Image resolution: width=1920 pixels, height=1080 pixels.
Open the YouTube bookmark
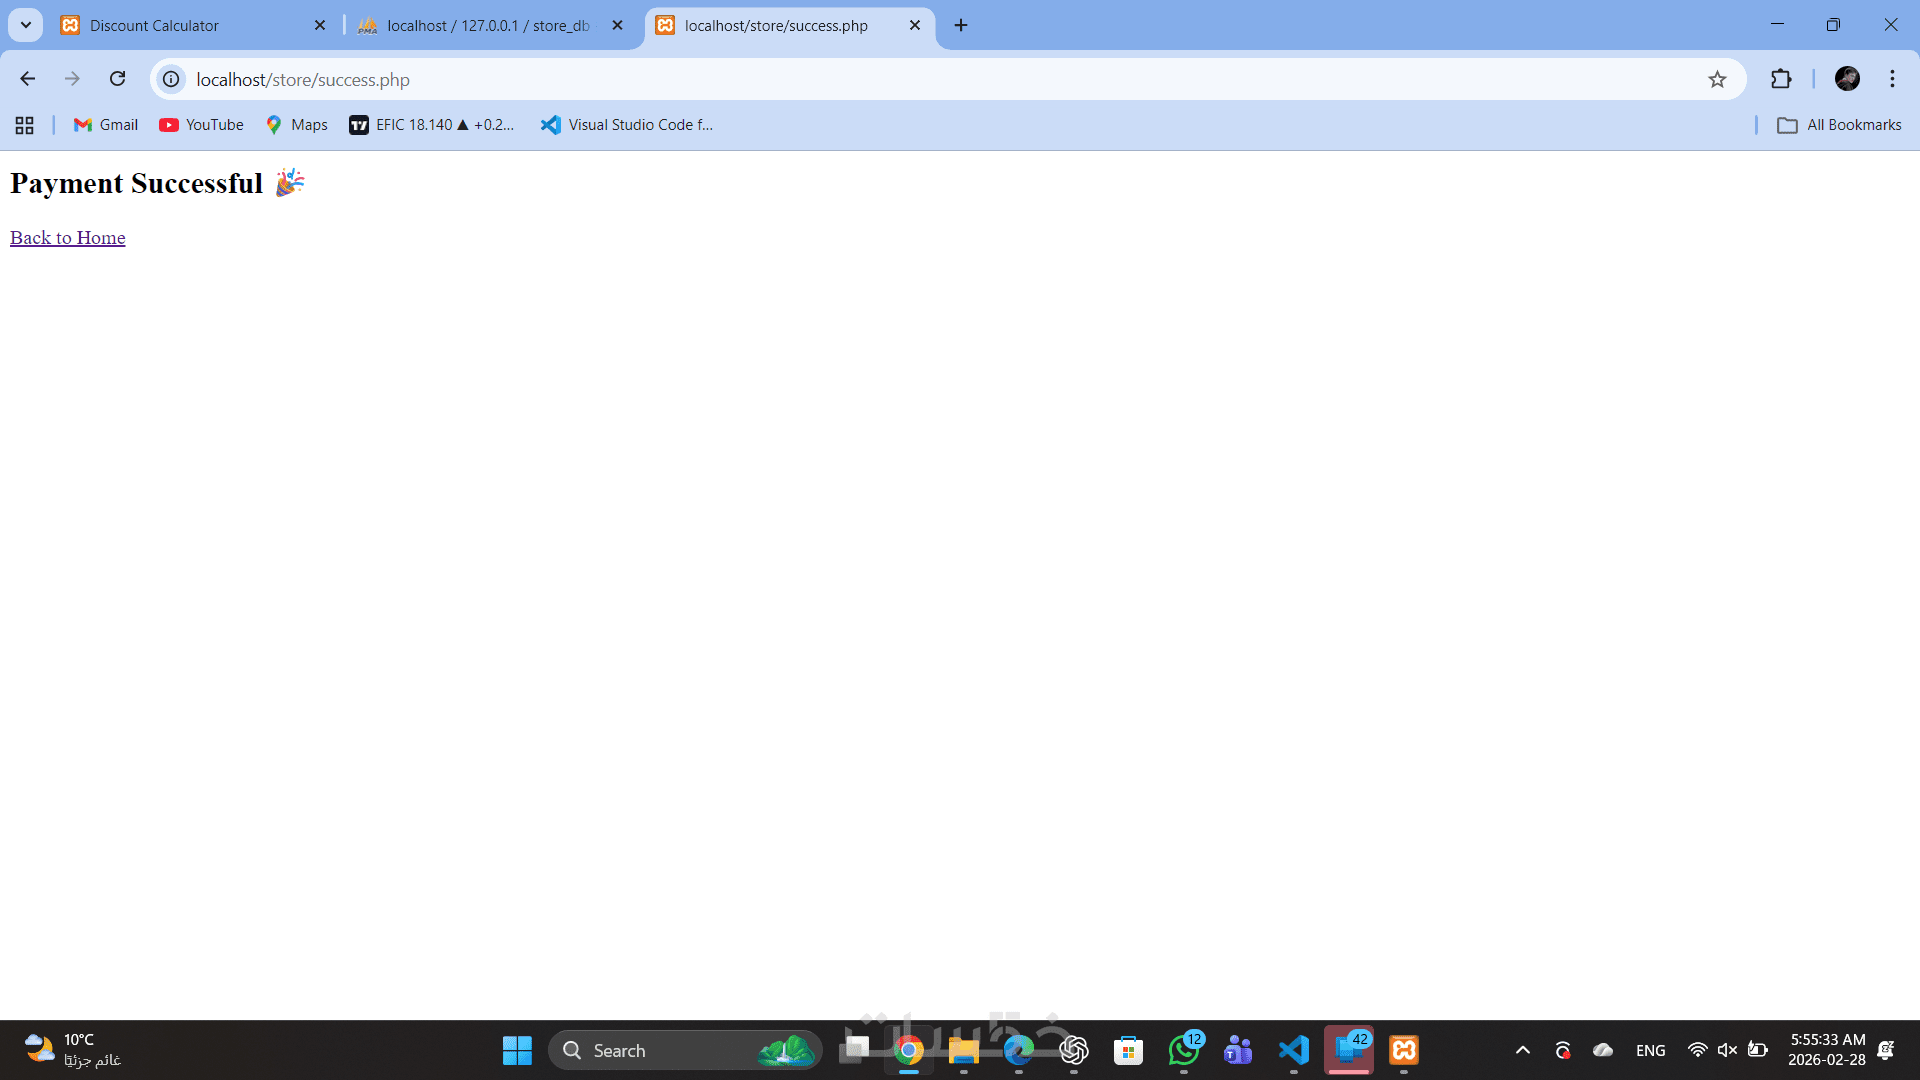(x=201, y=125)
